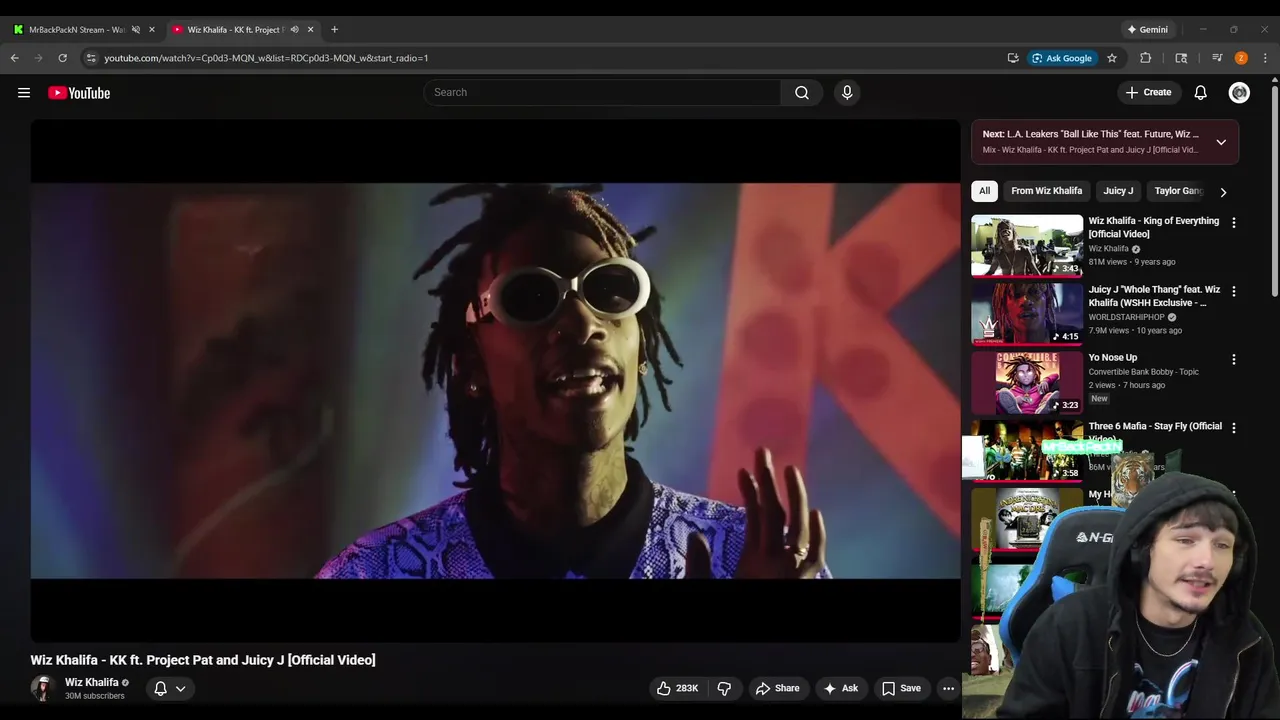Toggle subscription notification bell for Wiz Khalifa
The width and height of the screenshot is (1280, 720).
160,688
